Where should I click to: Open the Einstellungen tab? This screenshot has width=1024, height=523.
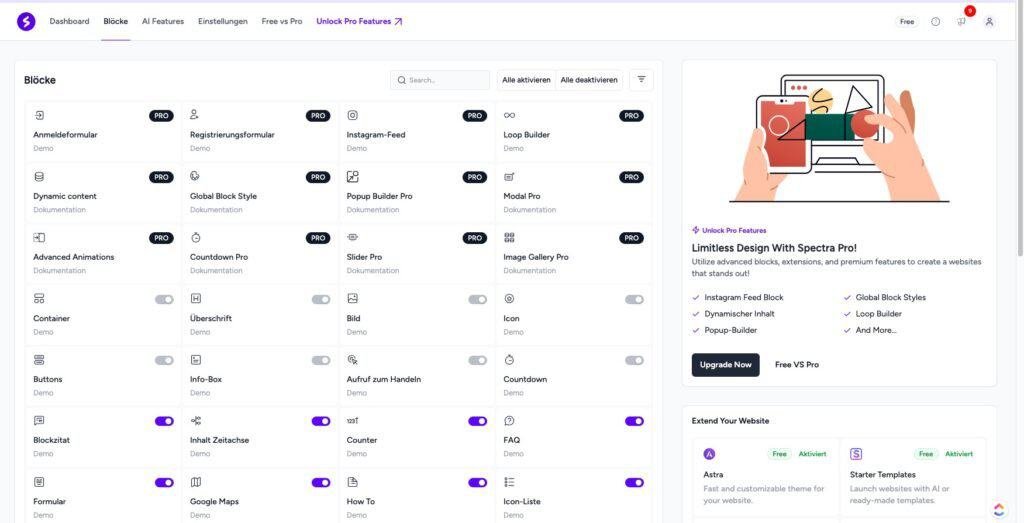click(223, 21)
